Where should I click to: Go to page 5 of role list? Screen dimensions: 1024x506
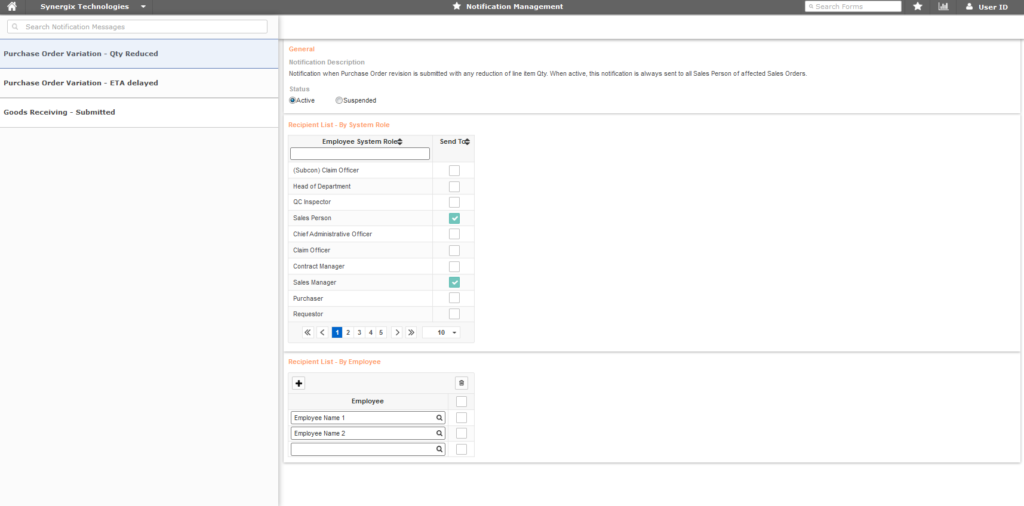pyautogui.click(x=381, y=332)
